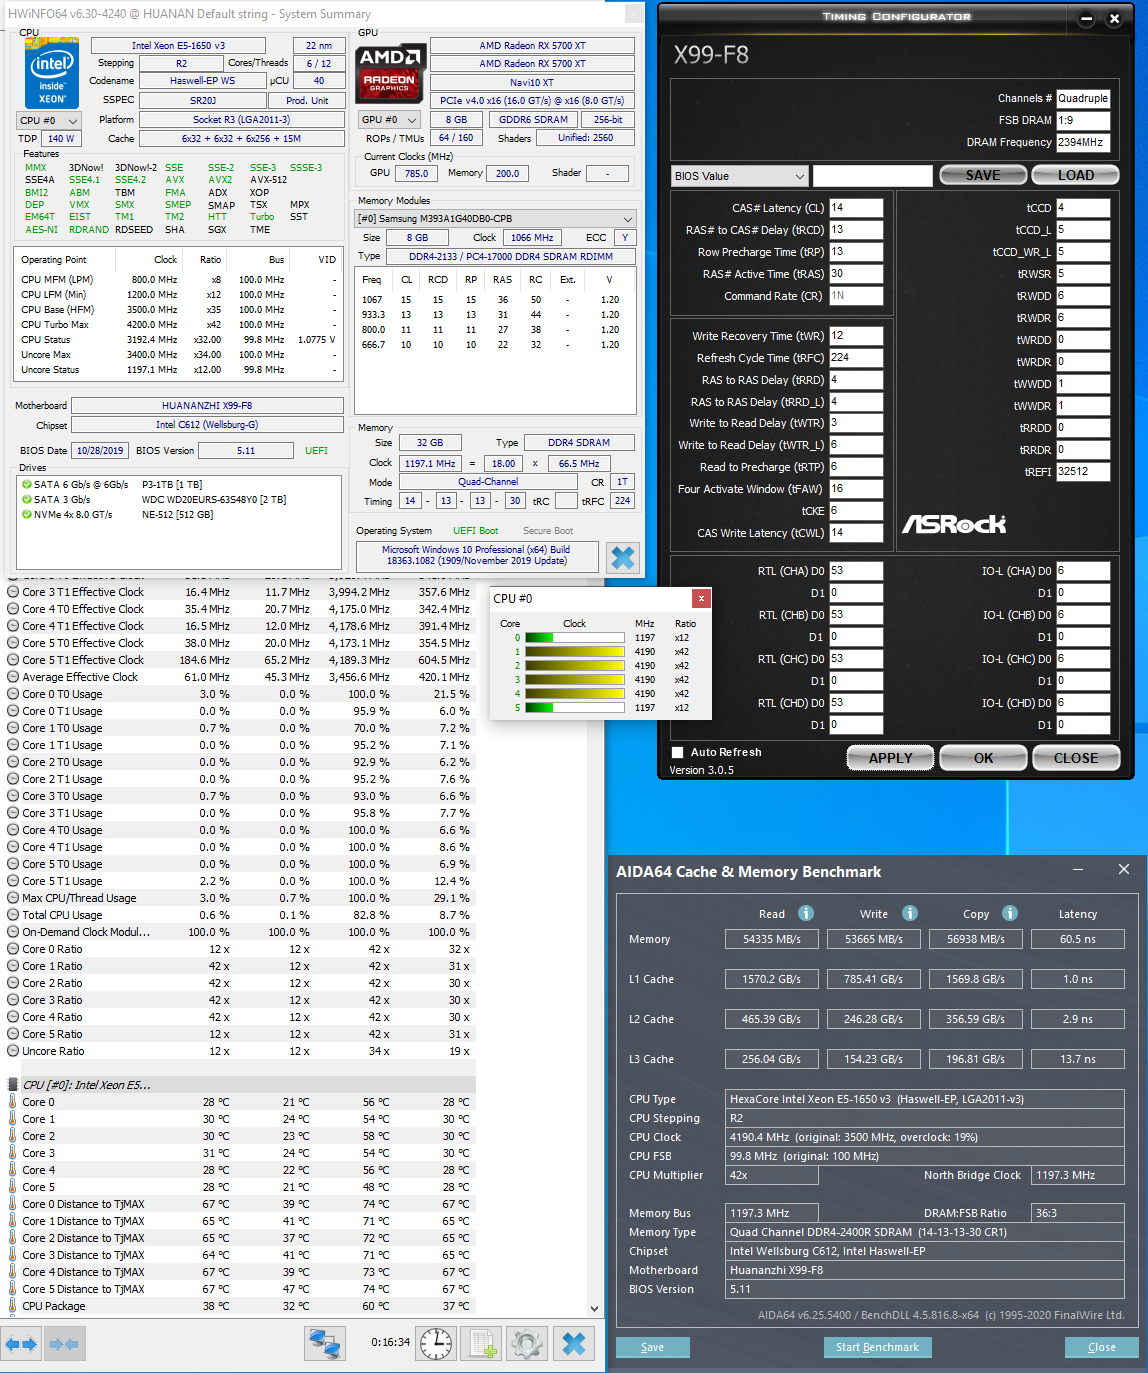Click the info icon beside Write in AIDA64
Screen dimensions: 1148x1373
910,913
